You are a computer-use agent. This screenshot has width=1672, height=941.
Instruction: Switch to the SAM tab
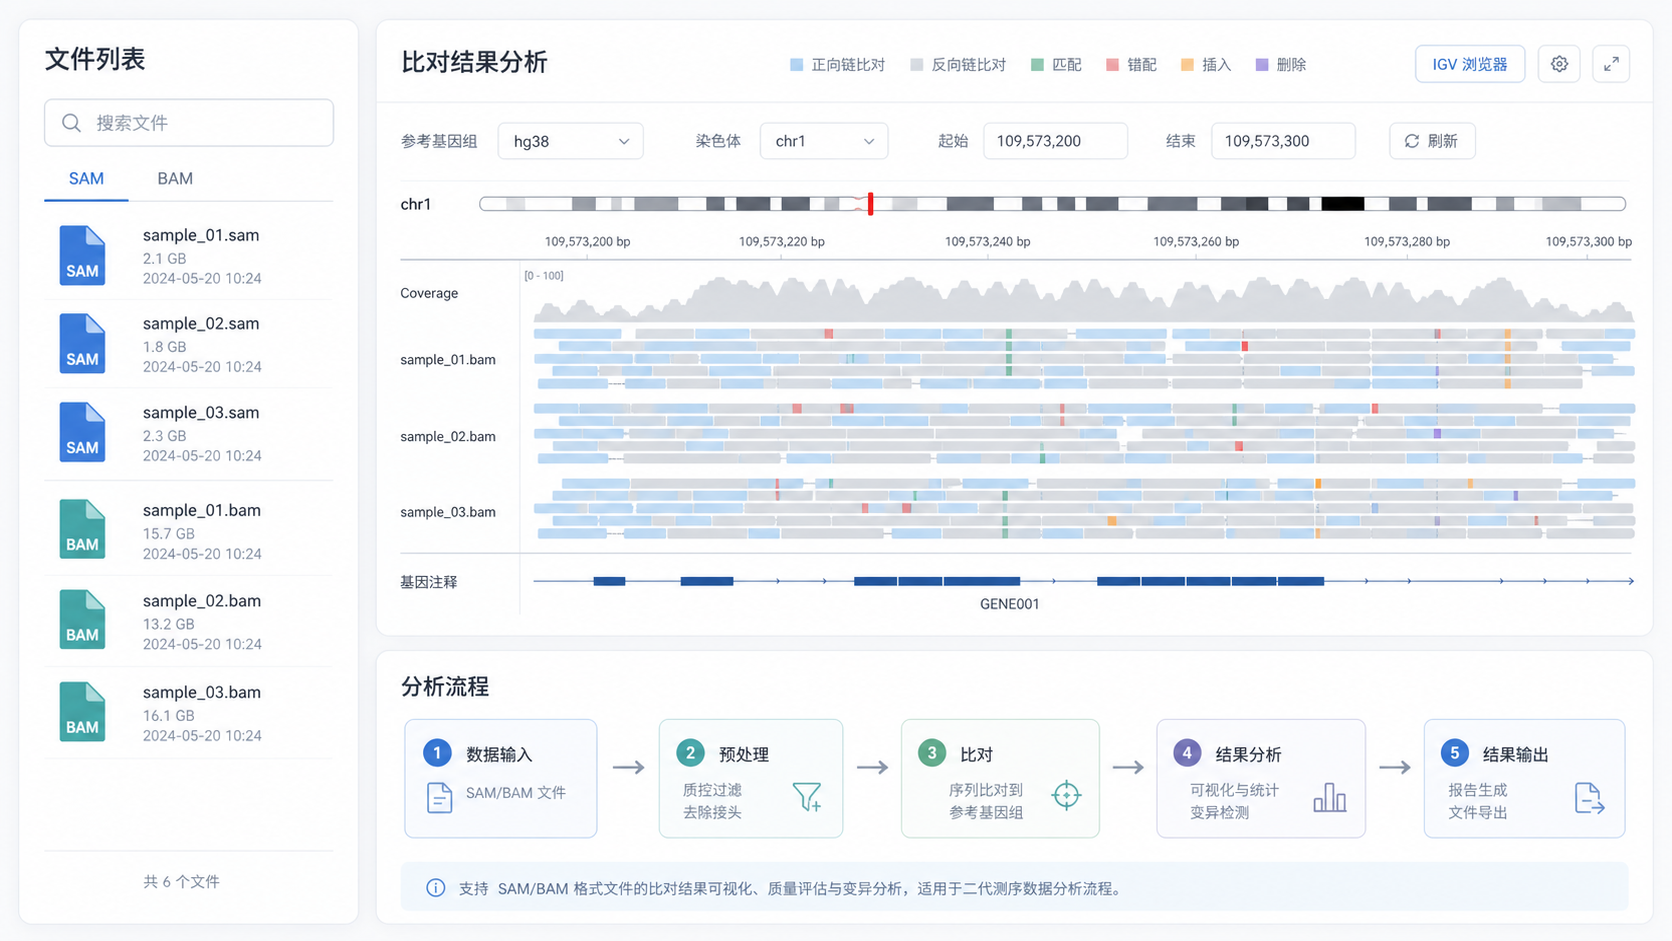[86, 178]
